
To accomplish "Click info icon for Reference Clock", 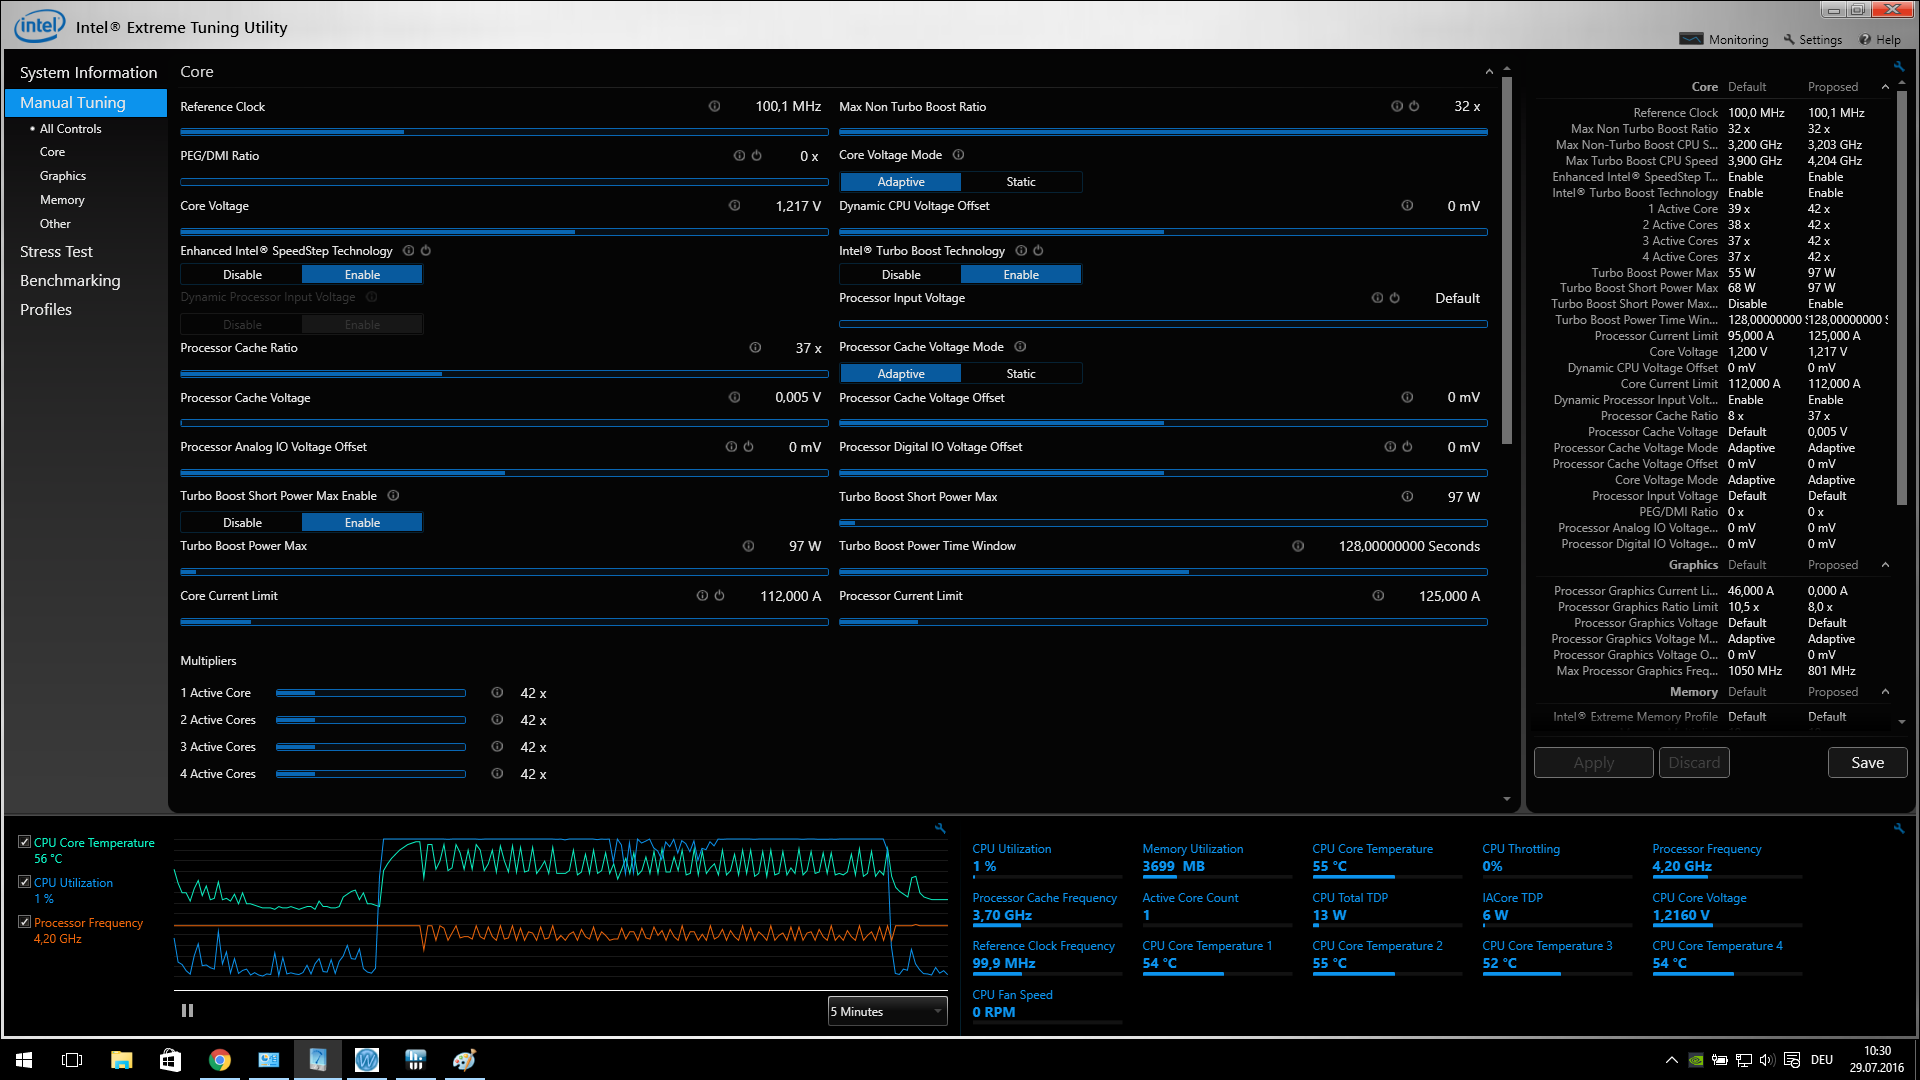I will click(714, 106).
